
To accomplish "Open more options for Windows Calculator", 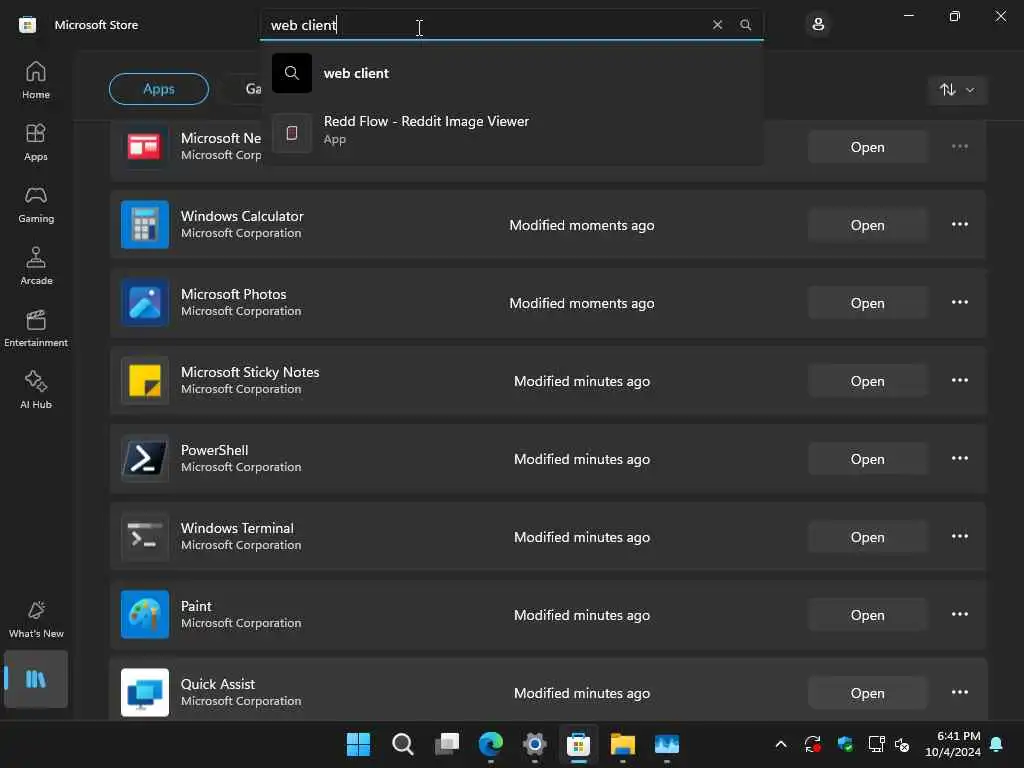I will pos(959,225).
